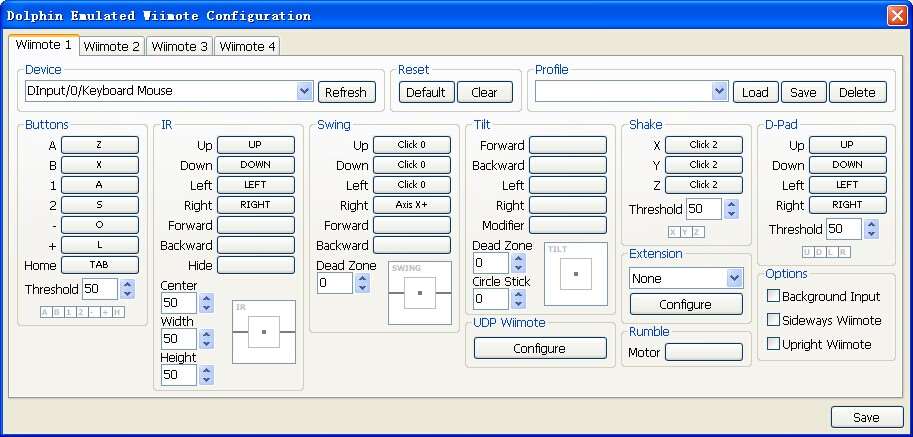Screen dimensions: 913x437
Task: Switch to the Wiimote 3 tab
Action: (179, 47)
